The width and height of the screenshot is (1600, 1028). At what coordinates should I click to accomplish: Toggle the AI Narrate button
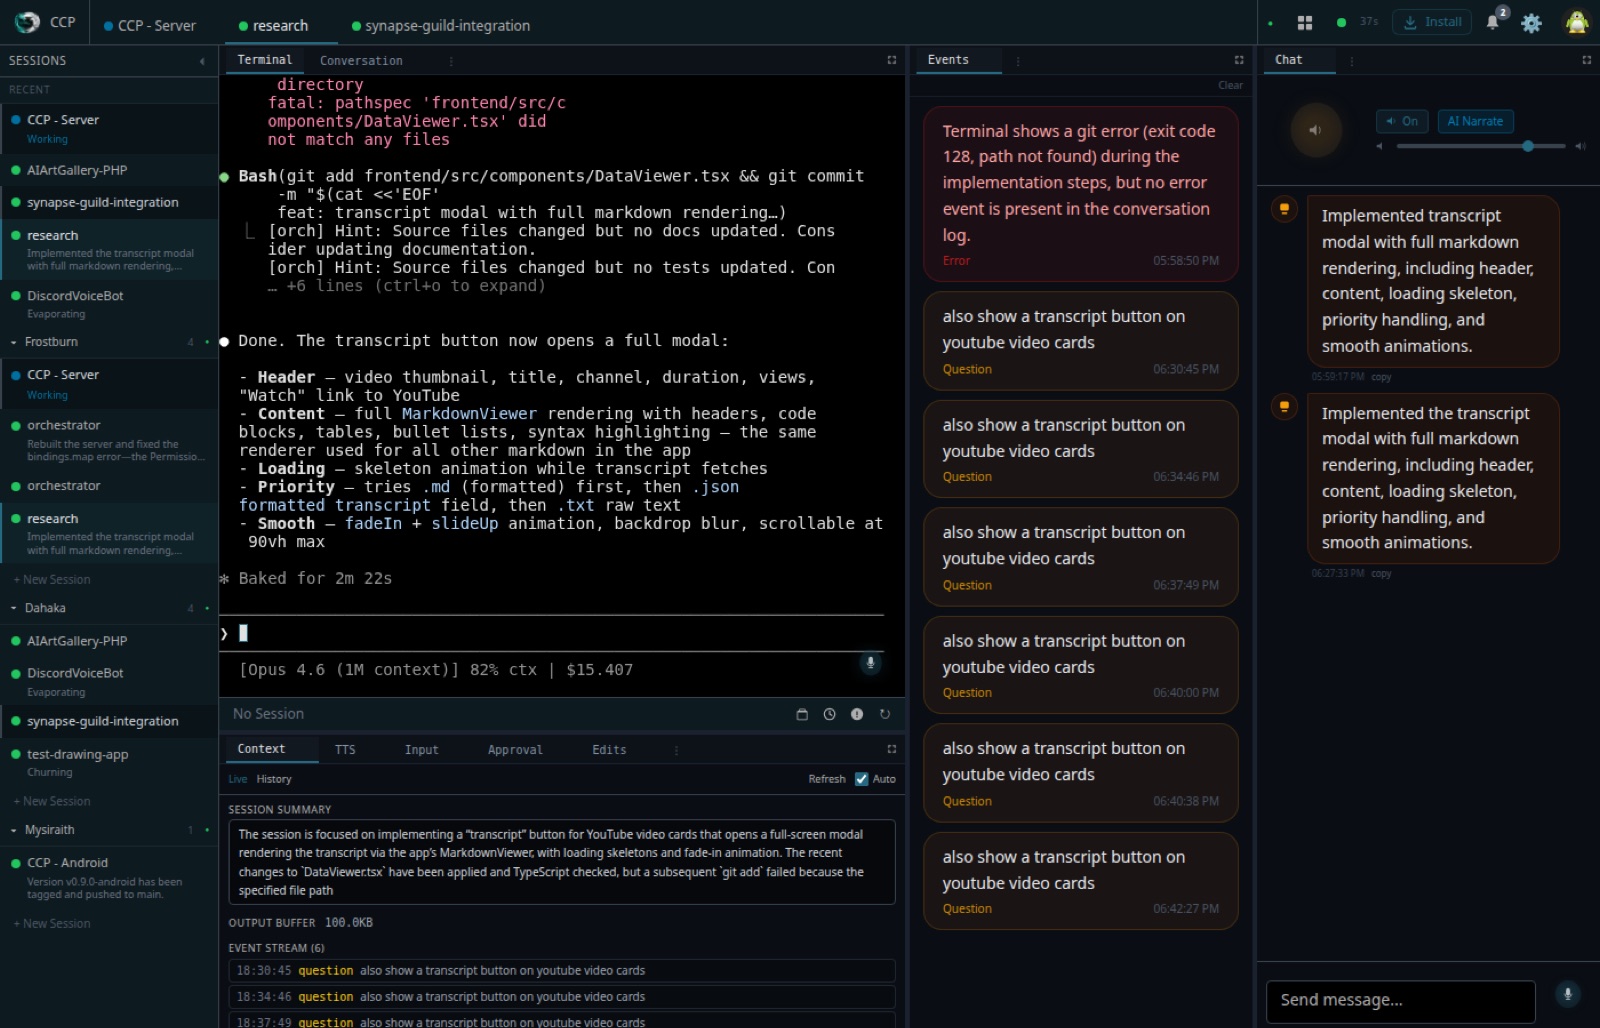tap(1475, 121)
